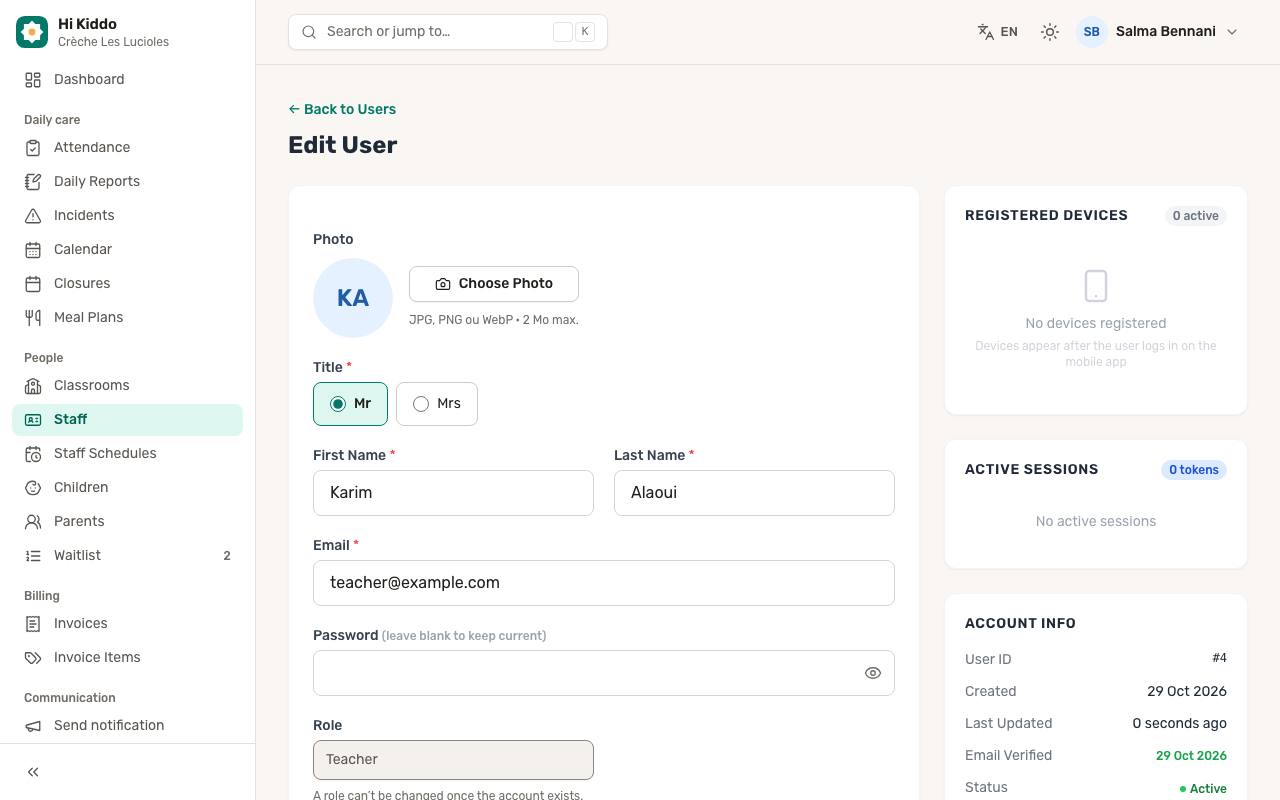Viewport: 1280px width, 800px height.
Task: Click the Email field with teacher@example.com
Action: tap(604, 583)
